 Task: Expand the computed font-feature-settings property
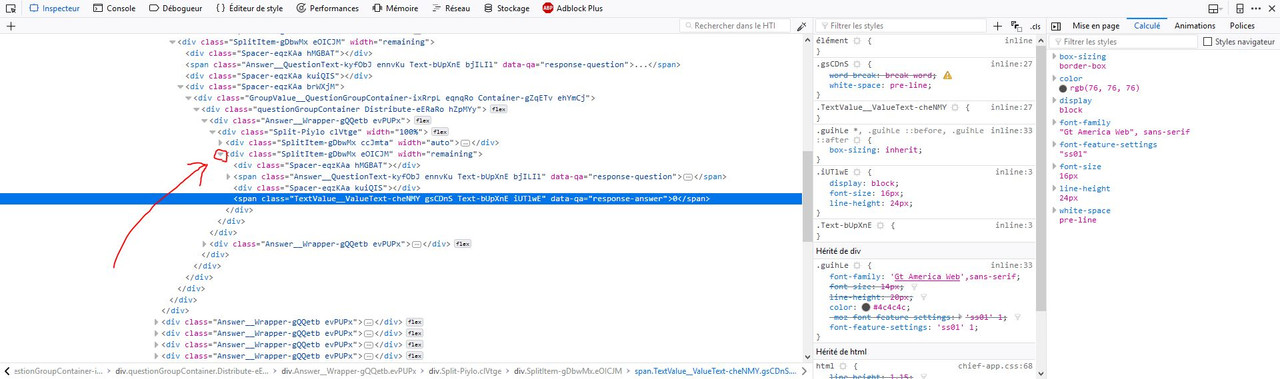click(x=1055, y=144)
